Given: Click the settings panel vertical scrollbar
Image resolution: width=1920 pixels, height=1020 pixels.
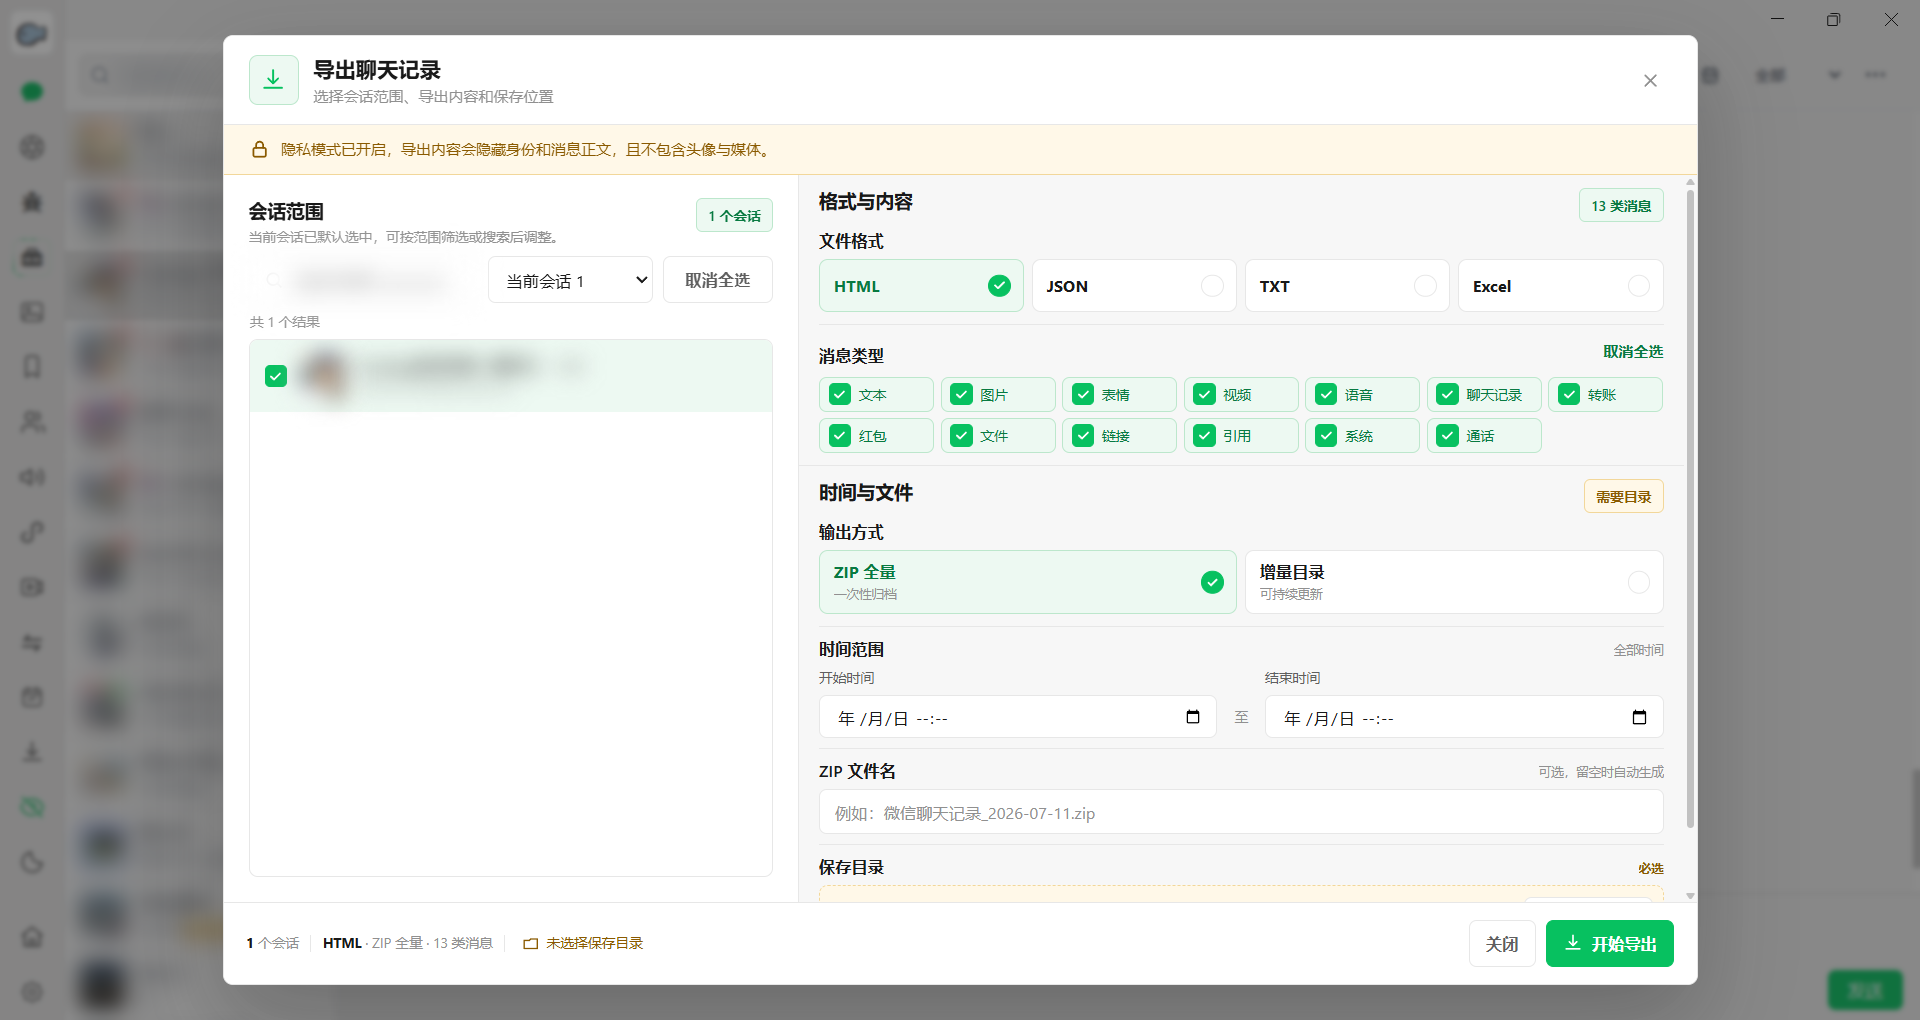Looking at the screenshot, I should [1690, 508].
